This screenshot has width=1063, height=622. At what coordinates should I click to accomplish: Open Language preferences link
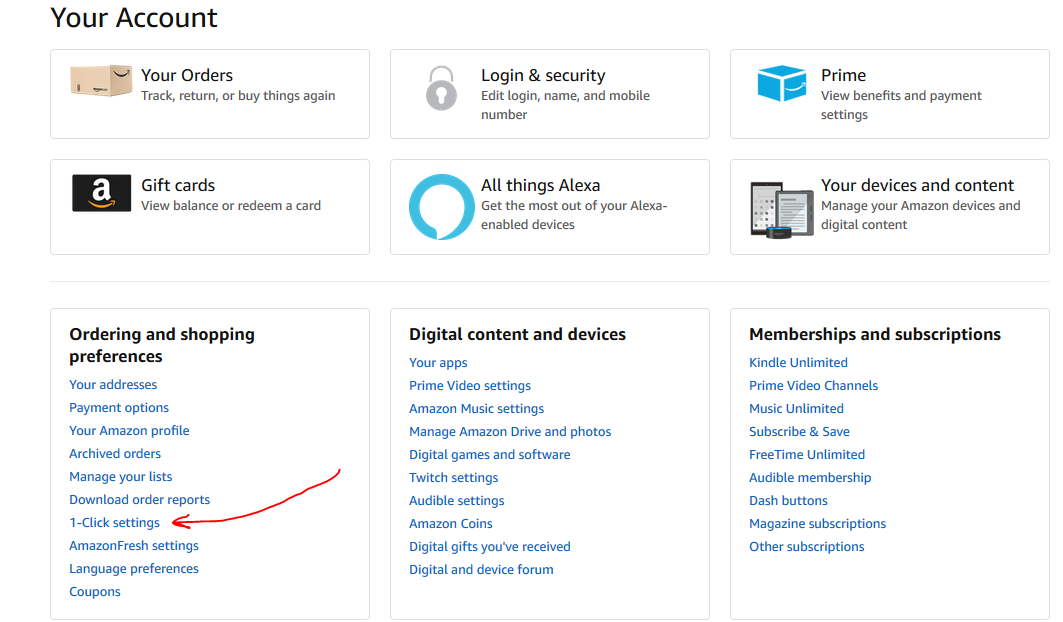134,569
